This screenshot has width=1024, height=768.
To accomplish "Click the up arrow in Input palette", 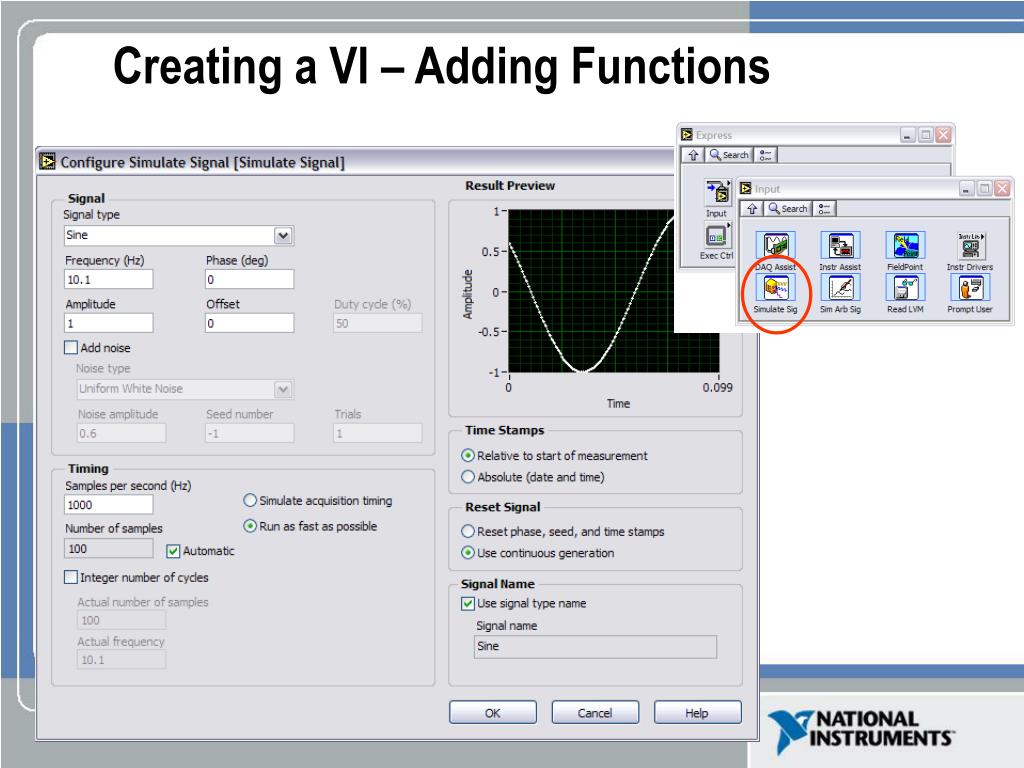I will pyautogui.click(x=752, y=208).
